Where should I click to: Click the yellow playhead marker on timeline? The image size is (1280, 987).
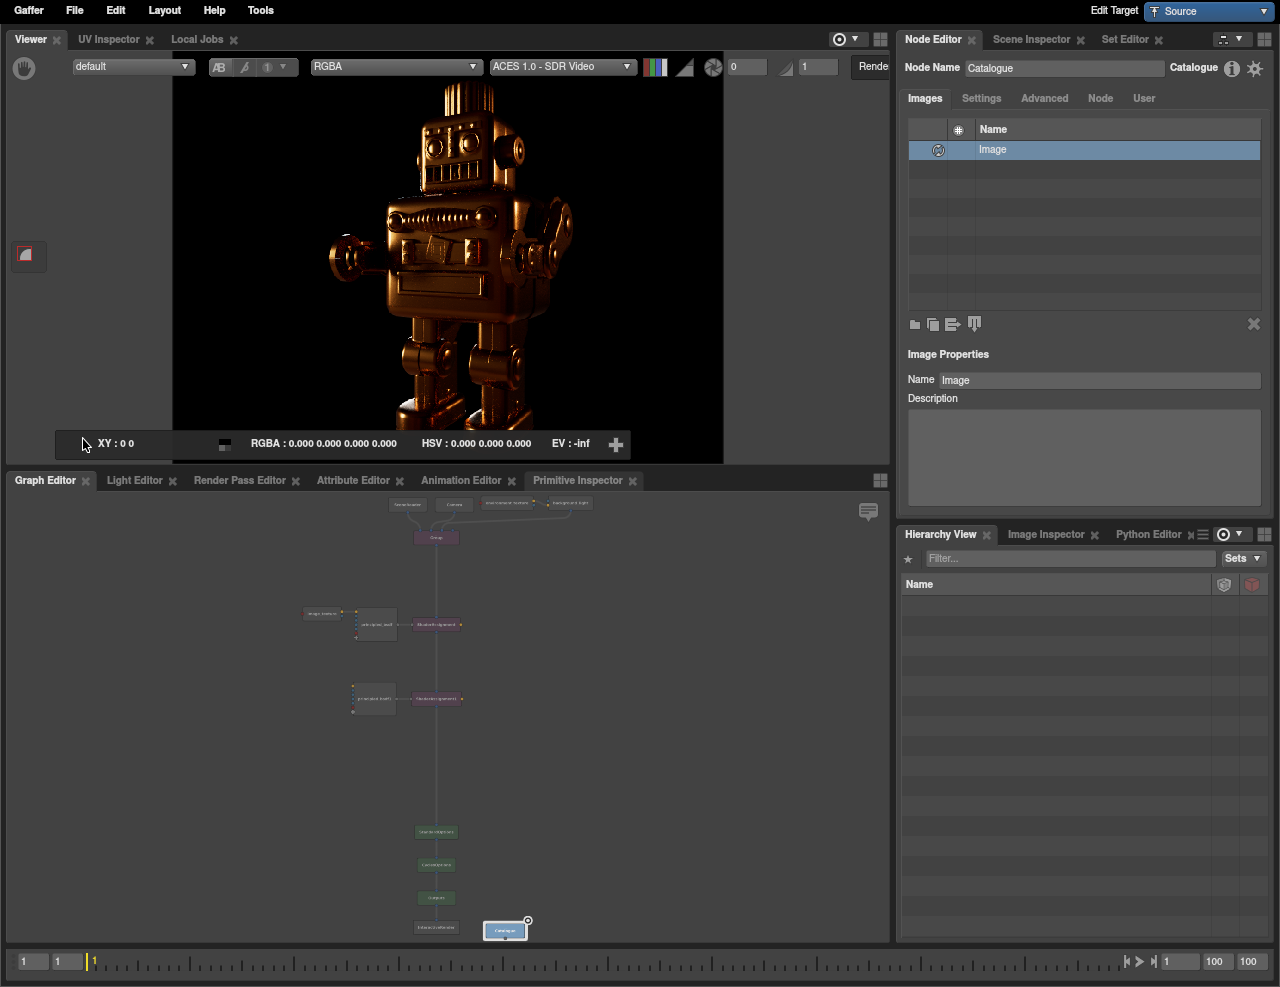pos(87,961)
